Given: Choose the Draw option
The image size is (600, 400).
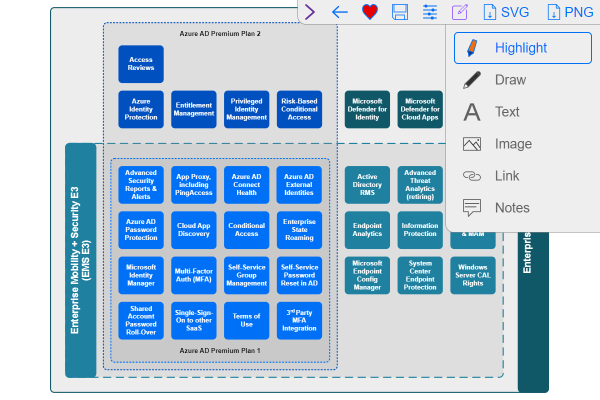Looking at the screenshot, I should coord(523,80).
